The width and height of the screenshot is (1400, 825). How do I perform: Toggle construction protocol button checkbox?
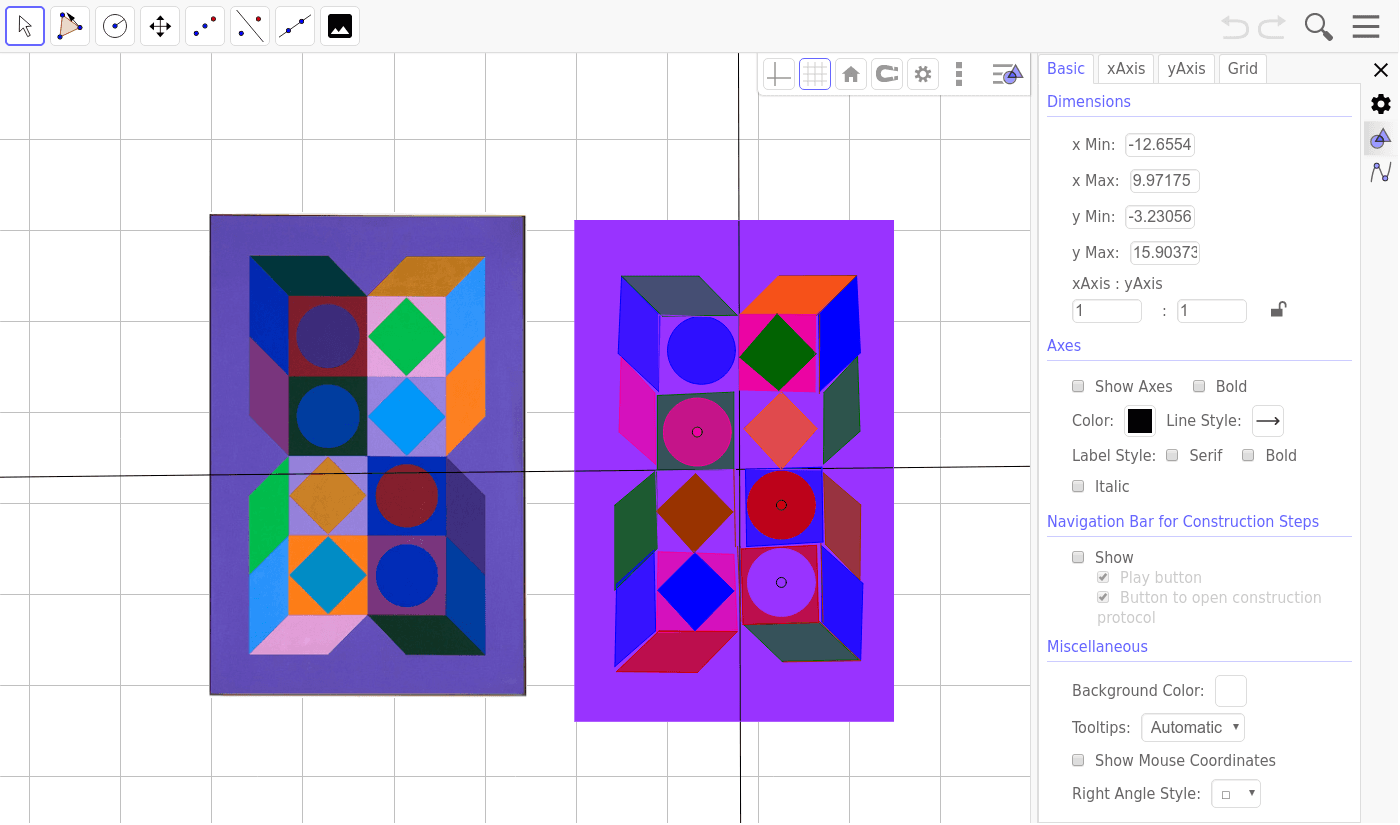coord(1103,597)
